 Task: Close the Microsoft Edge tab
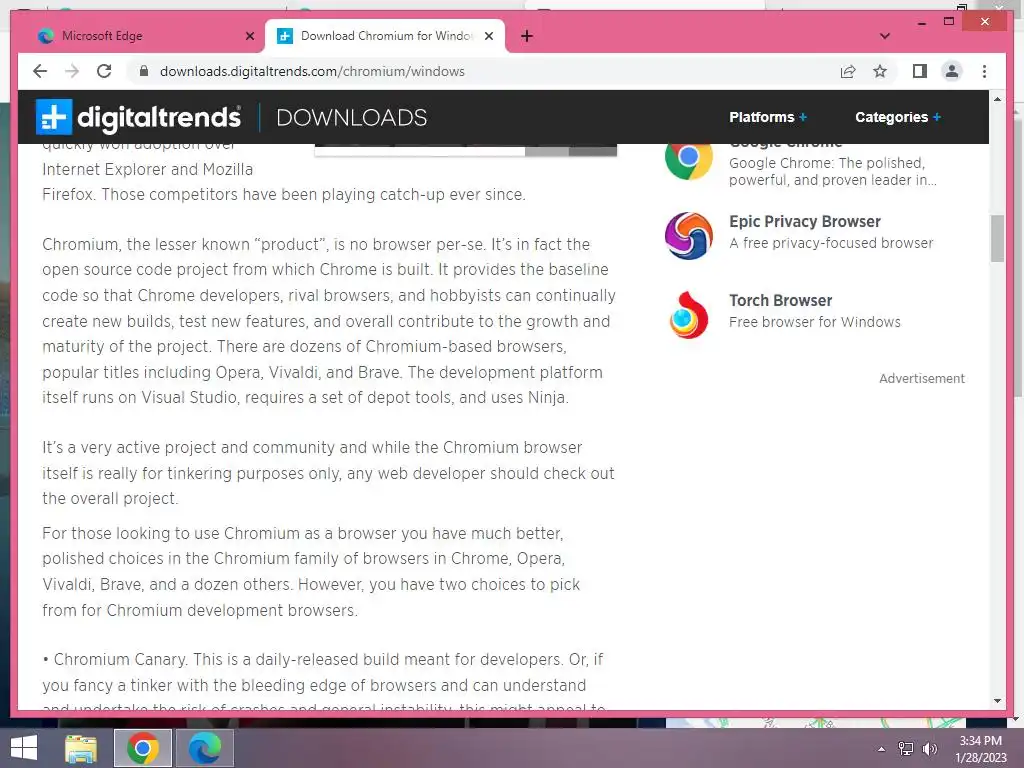pos(249,36)
